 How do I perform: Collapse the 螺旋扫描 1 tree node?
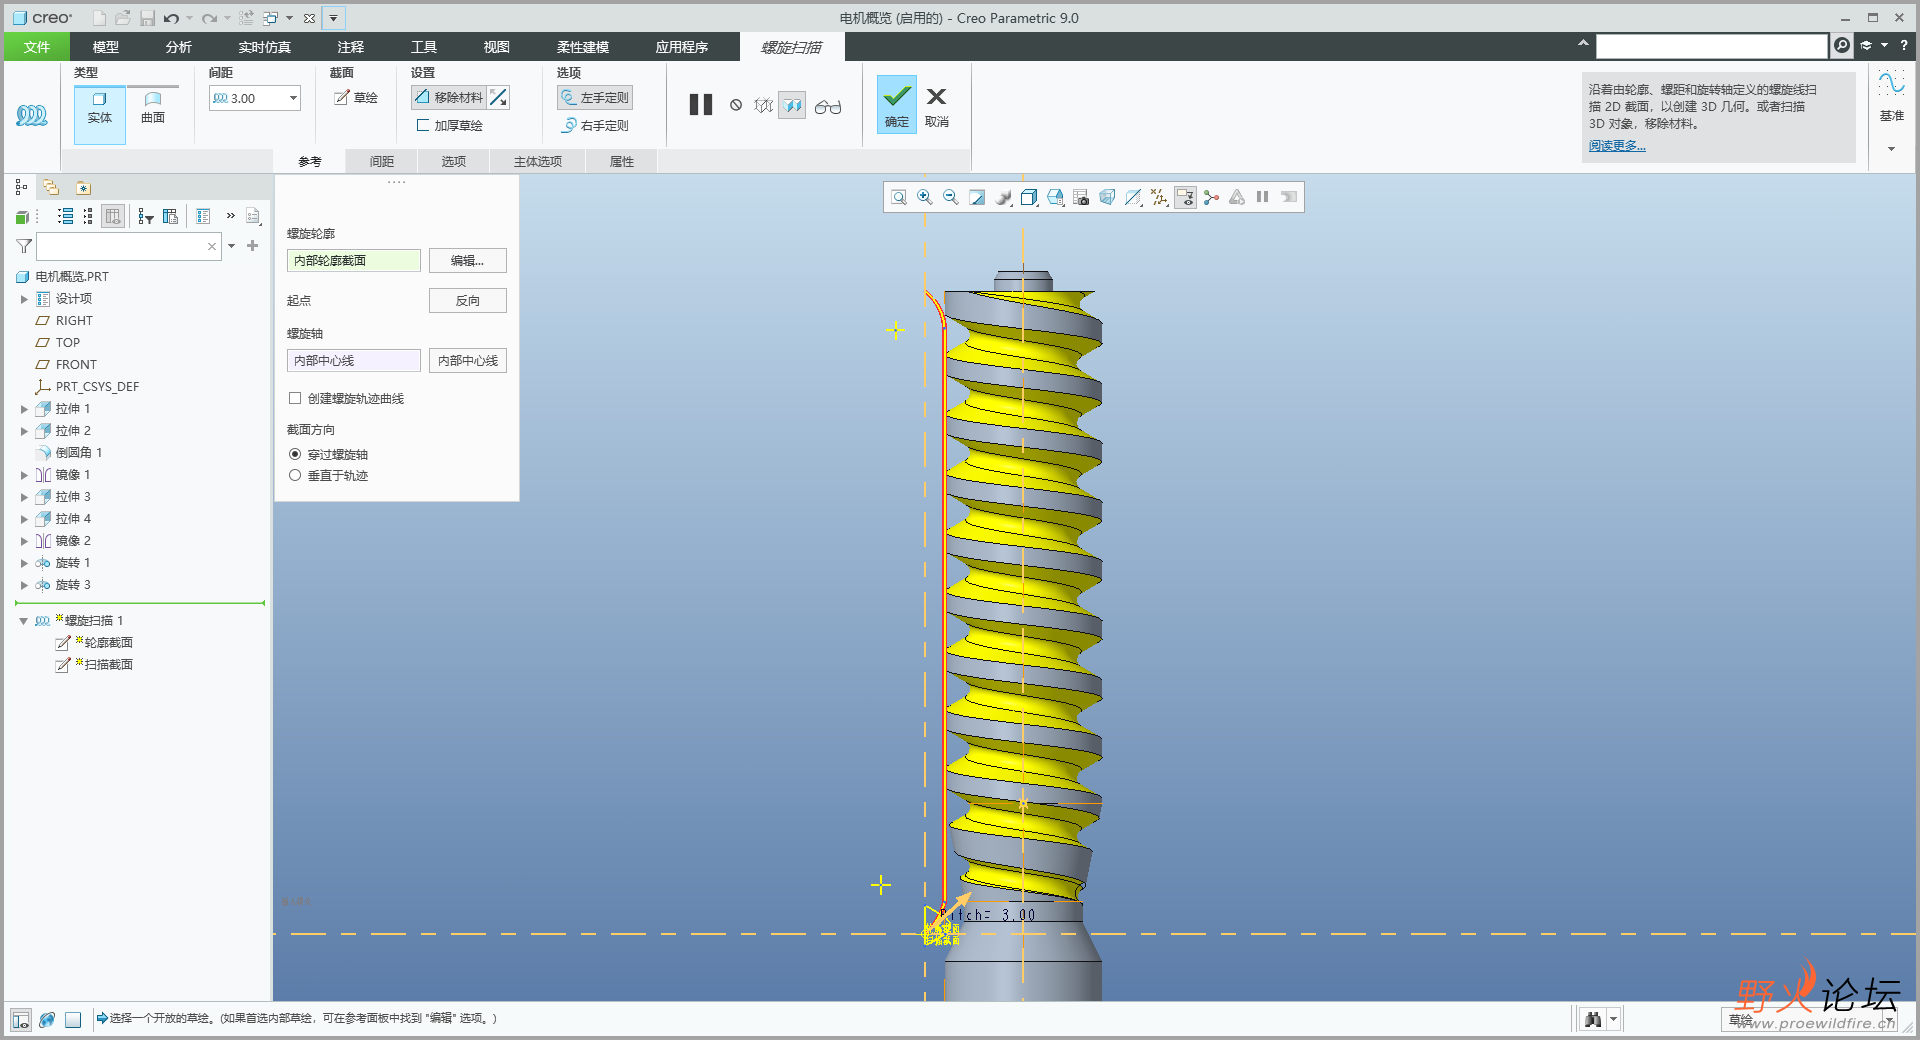(24, 621)
